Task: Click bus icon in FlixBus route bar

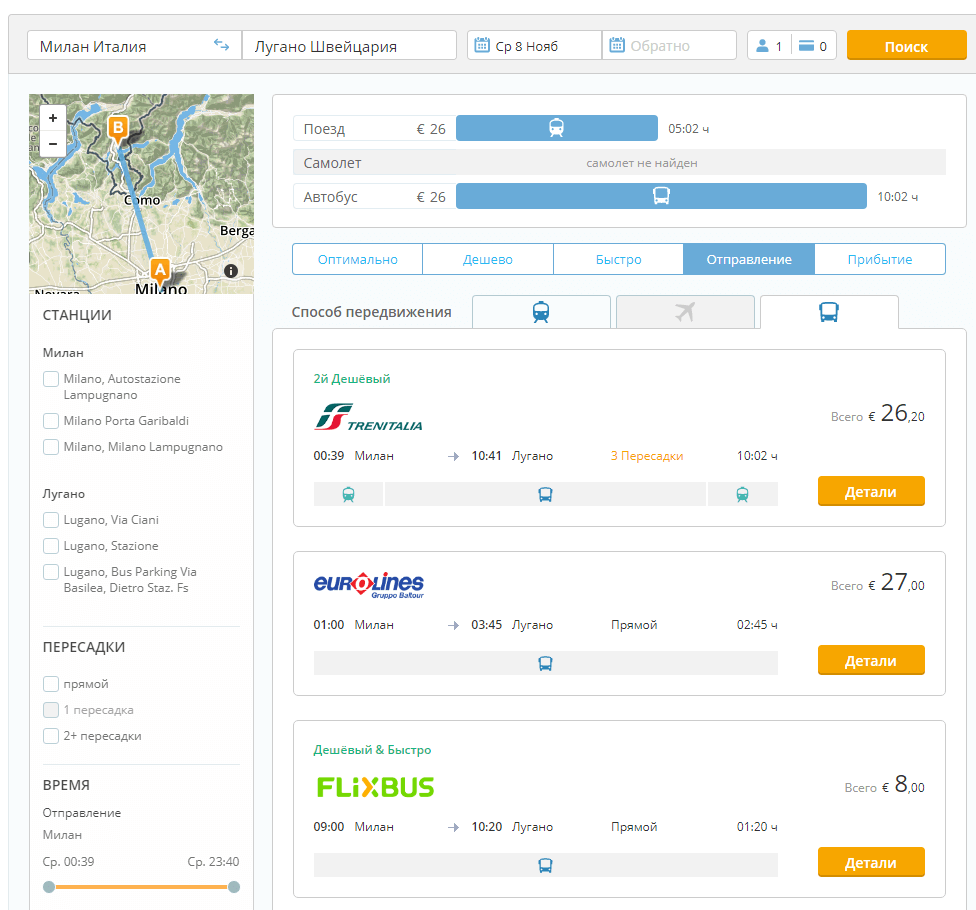Action: tap(545, 865)
